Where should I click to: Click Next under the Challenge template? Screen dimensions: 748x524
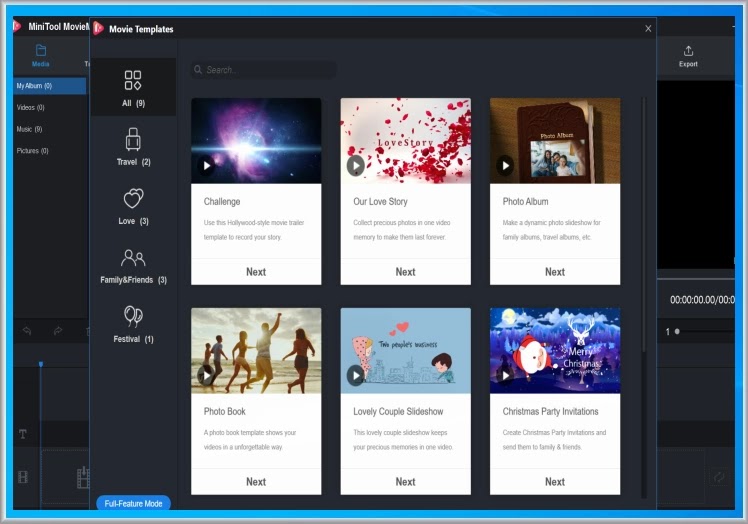[x=256, y=272]
